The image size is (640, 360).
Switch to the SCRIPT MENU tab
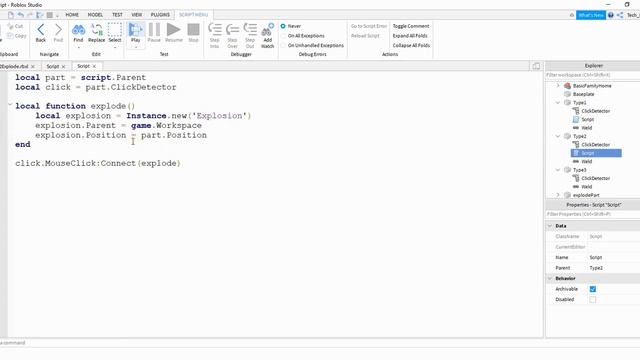(x=193, y=15)
